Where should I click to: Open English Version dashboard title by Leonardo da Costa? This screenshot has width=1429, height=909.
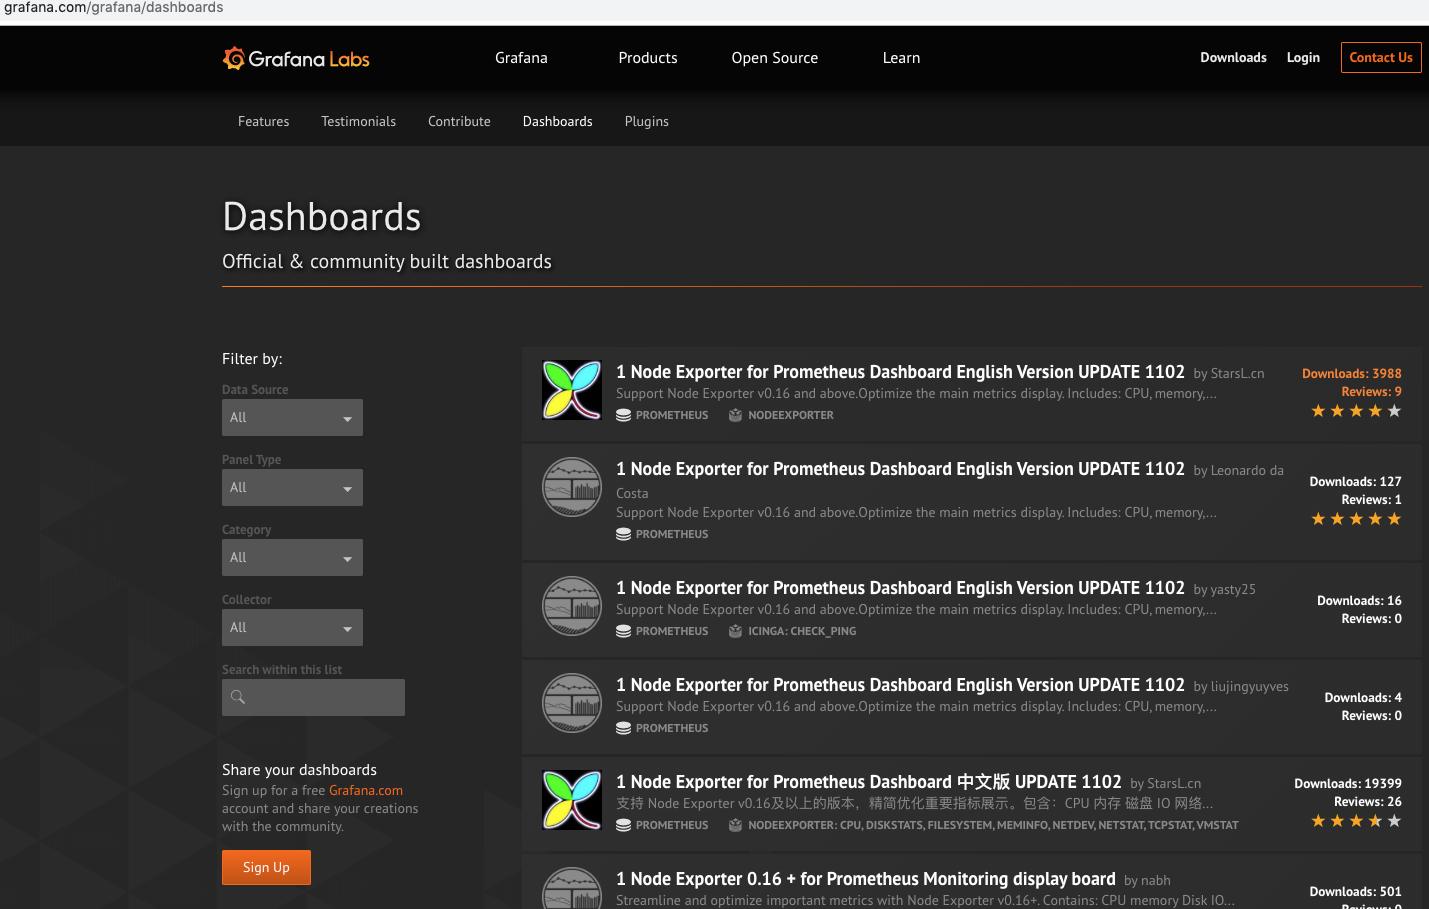(x=900, y=469)
